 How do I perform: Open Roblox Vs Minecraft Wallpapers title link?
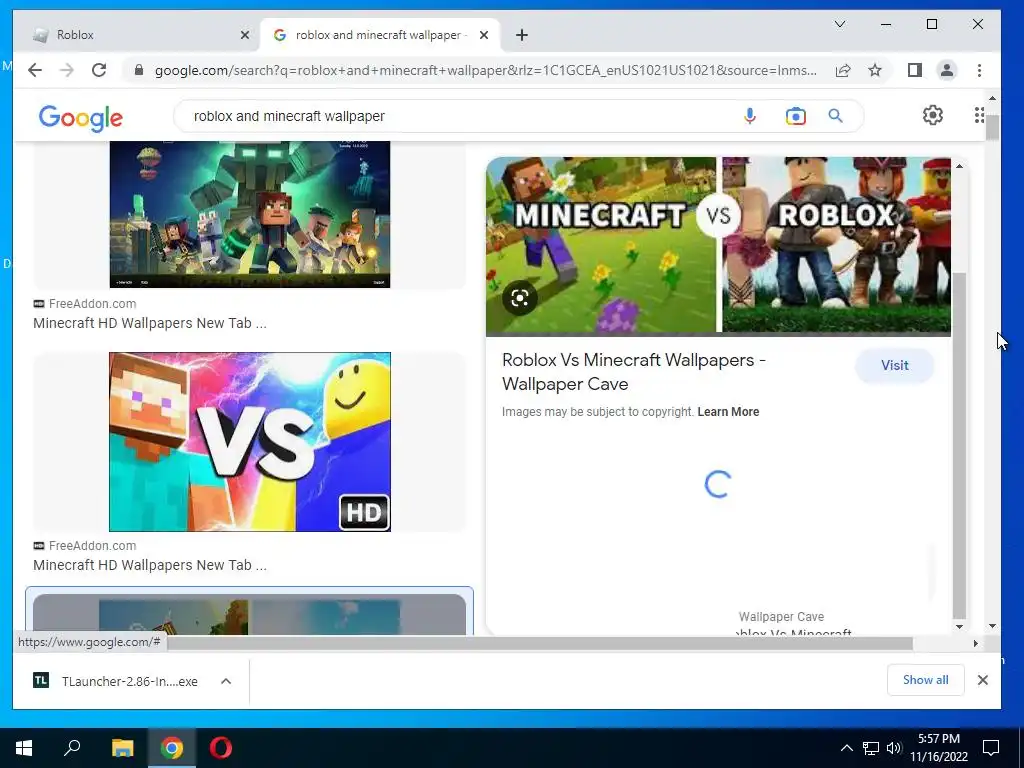(633, 372)
